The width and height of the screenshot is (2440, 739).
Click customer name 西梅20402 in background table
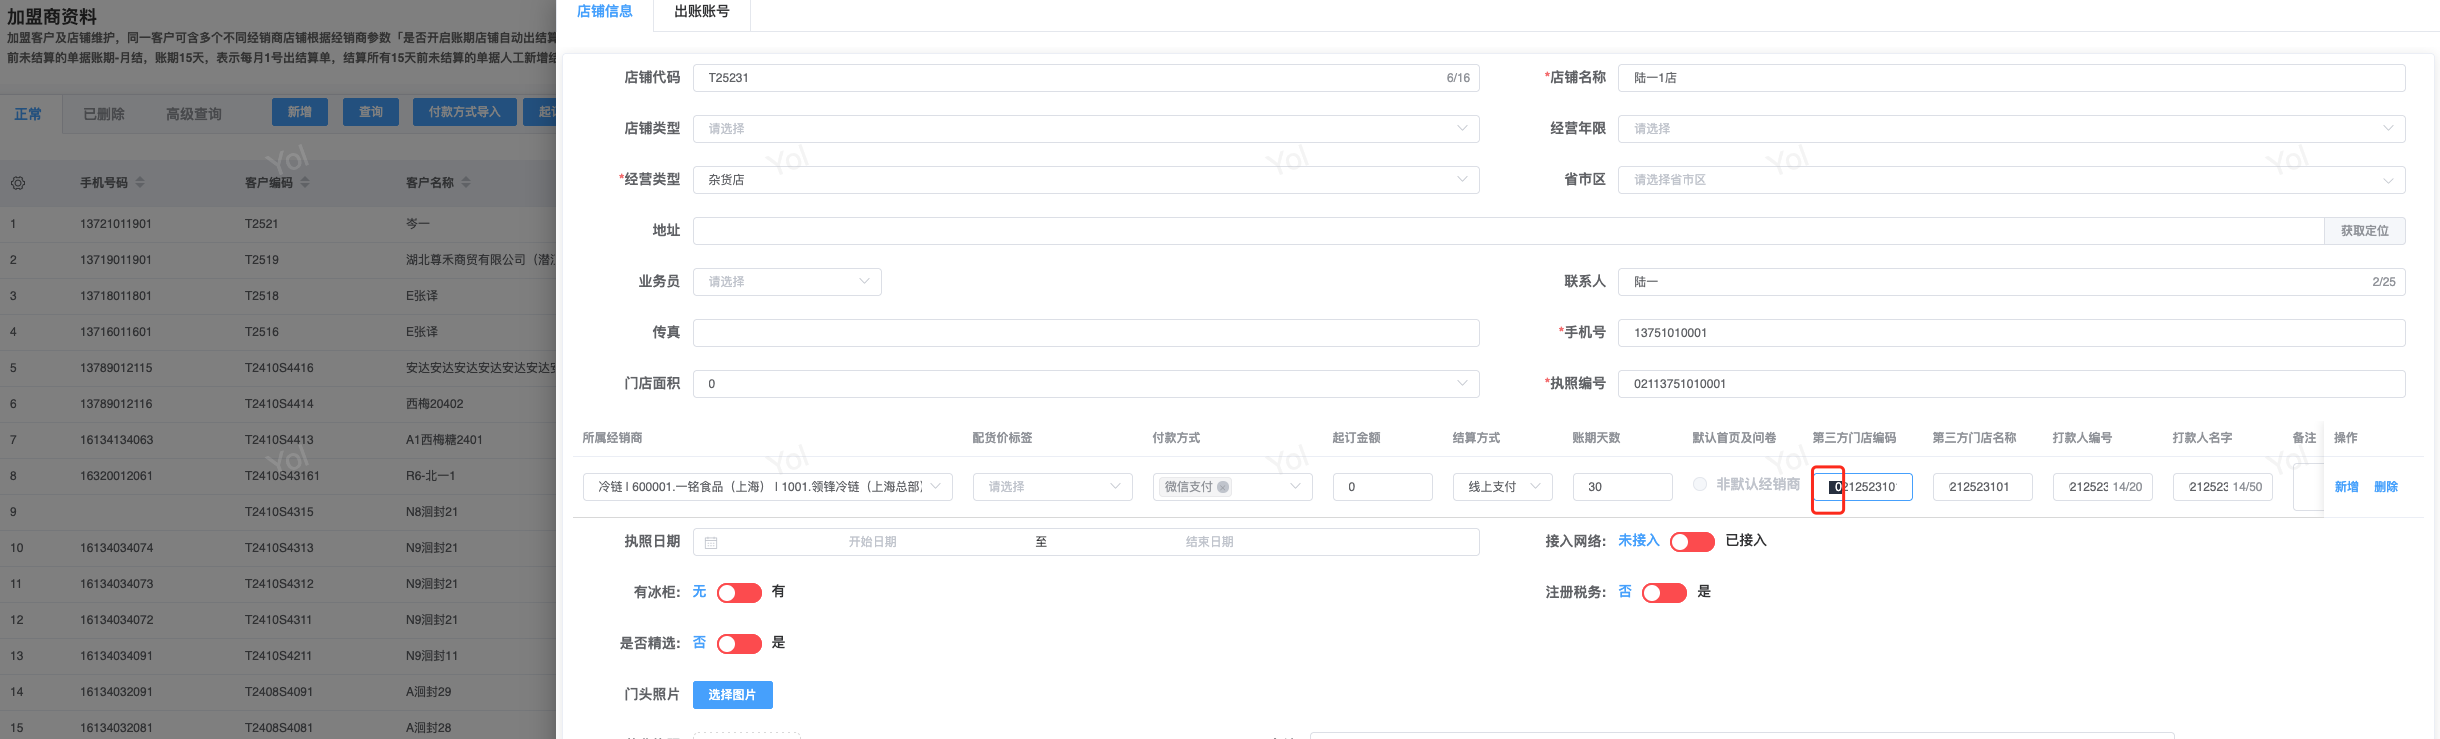(x=435, y=404)
